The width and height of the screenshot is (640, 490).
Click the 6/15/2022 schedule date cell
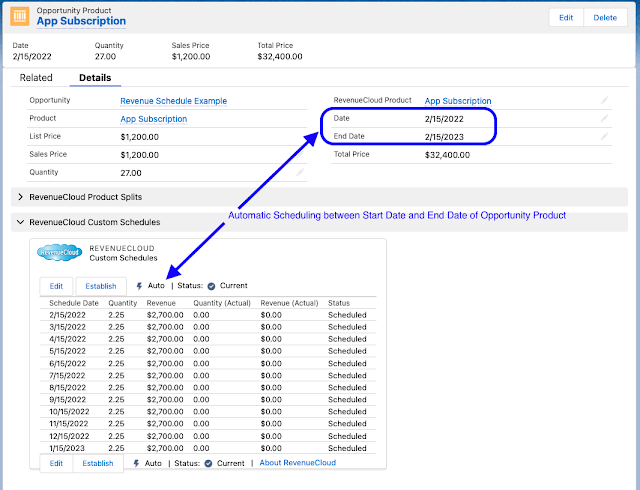point(67,363)
